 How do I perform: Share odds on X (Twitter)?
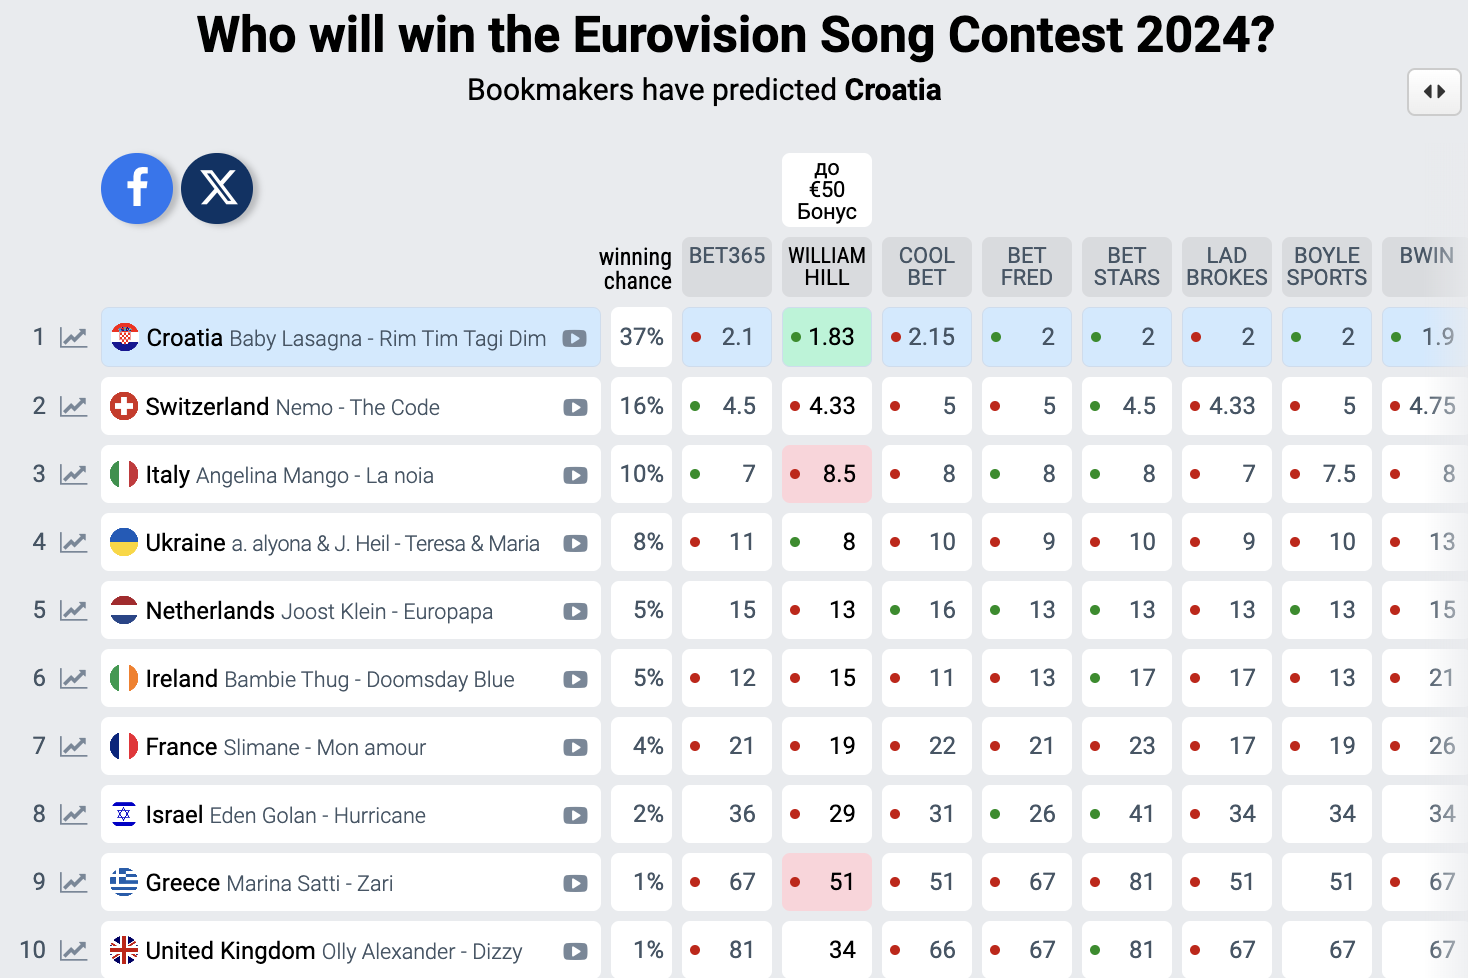point(217,188)
